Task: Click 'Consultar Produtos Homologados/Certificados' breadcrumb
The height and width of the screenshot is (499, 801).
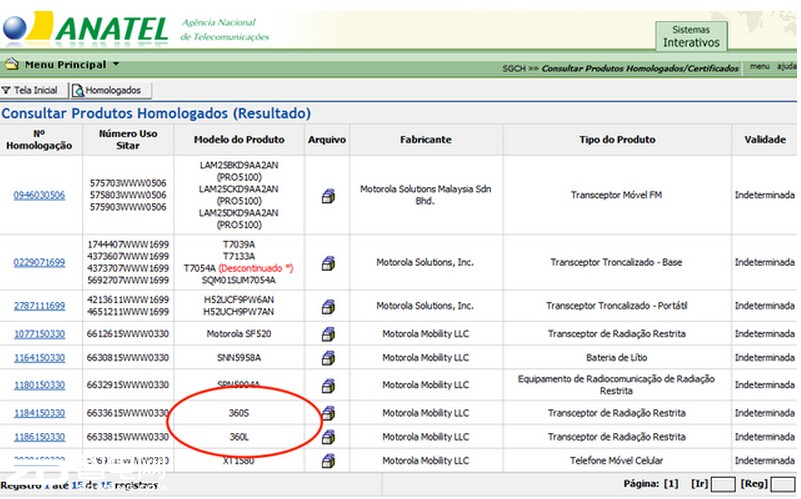Action: (640, 68)
